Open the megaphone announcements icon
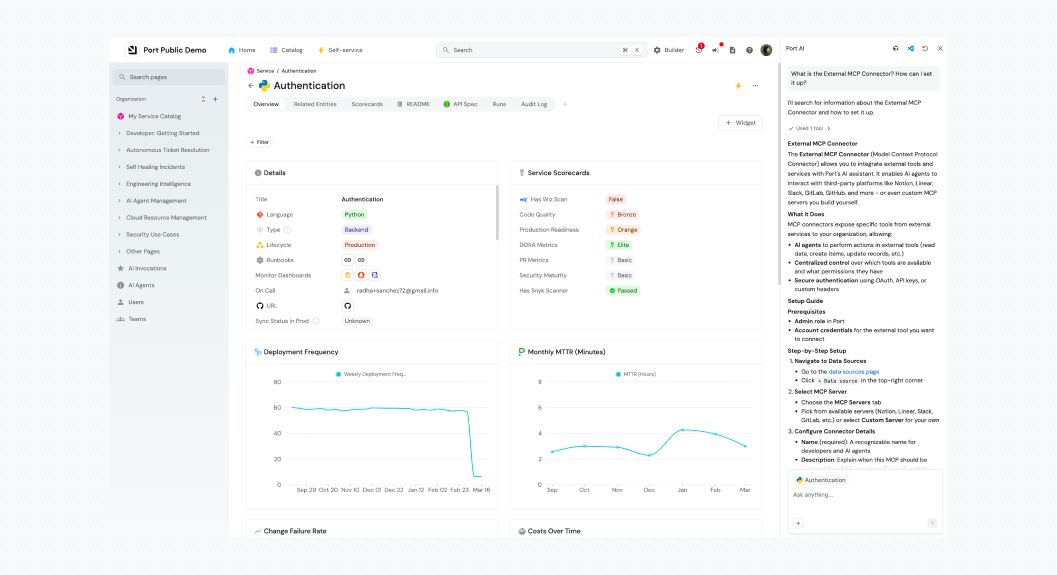Screen dimensions: 1057x575 coord(716,49)
